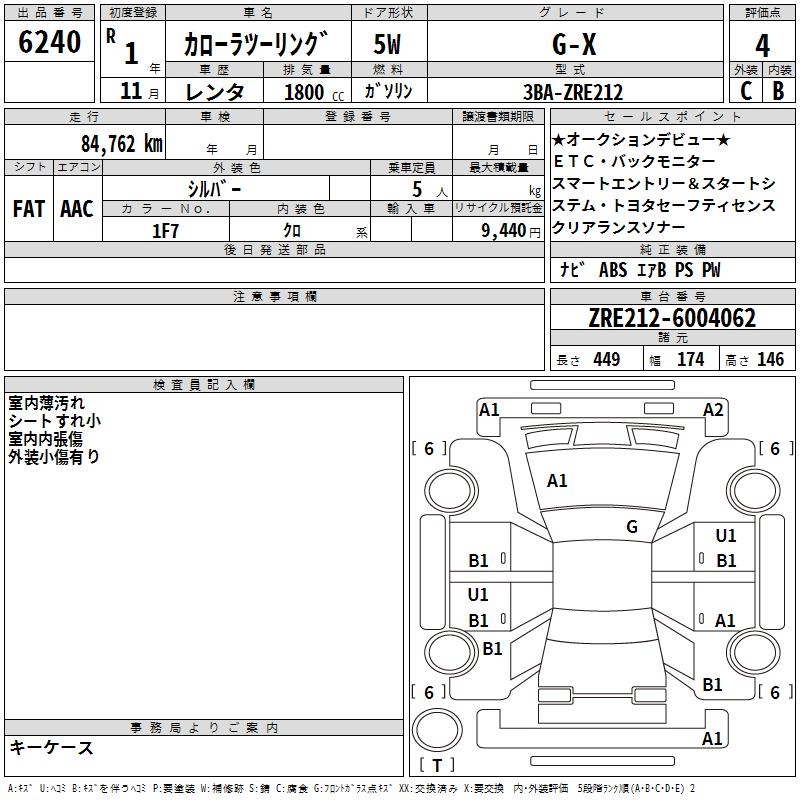Select length value 449
The height and width of the screenshot is (800, 800).
[x=607, y=359]
